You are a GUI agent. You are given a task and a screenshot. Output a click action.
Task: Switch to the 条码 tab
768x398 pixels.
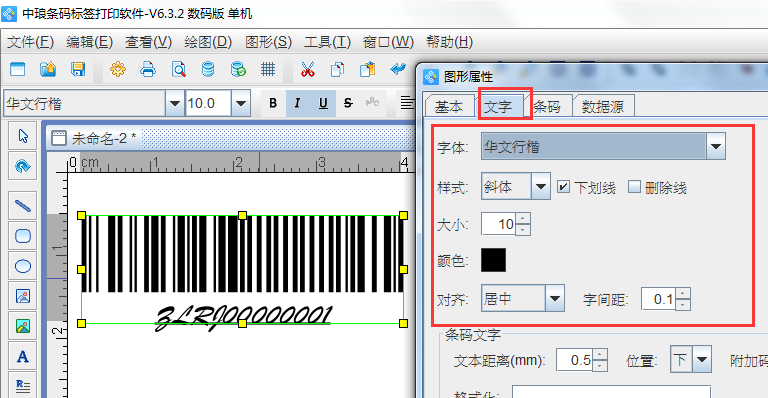point(548,106)
